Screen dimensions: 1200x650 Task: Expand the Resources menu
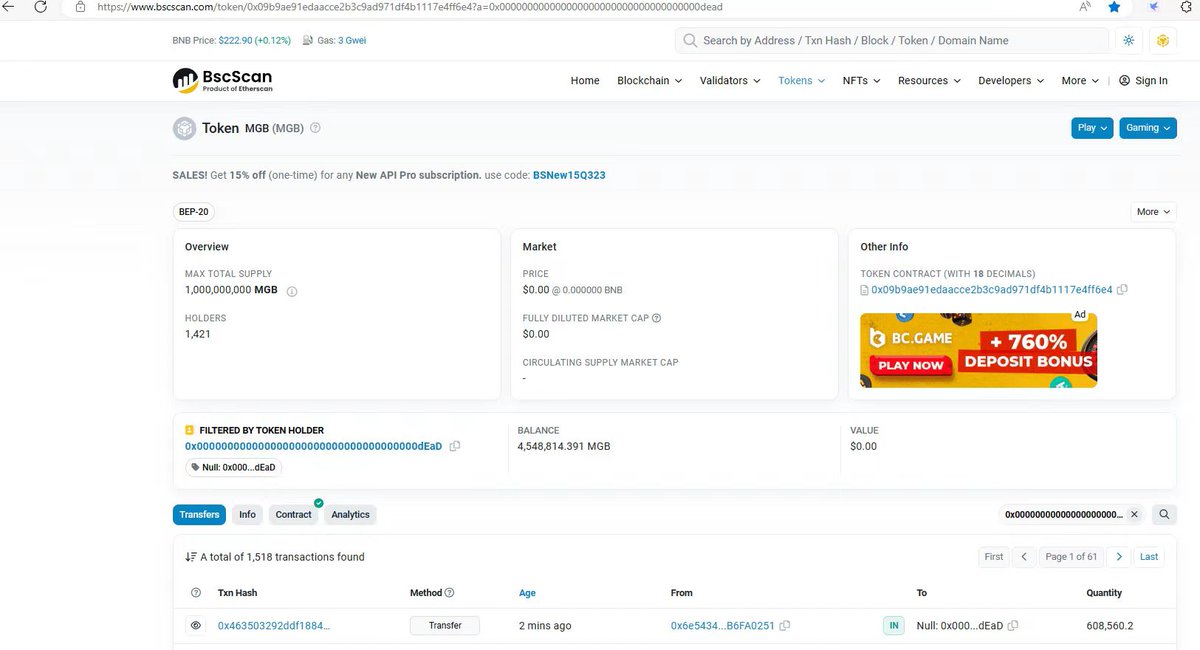(930, 81)
